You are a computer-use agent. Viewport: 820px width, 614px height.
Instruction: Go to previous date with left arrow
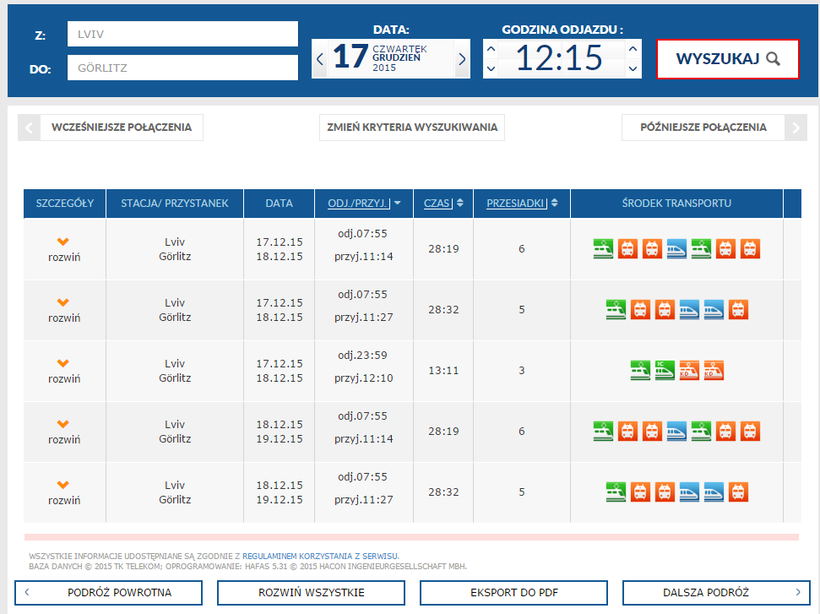(320, 59)
